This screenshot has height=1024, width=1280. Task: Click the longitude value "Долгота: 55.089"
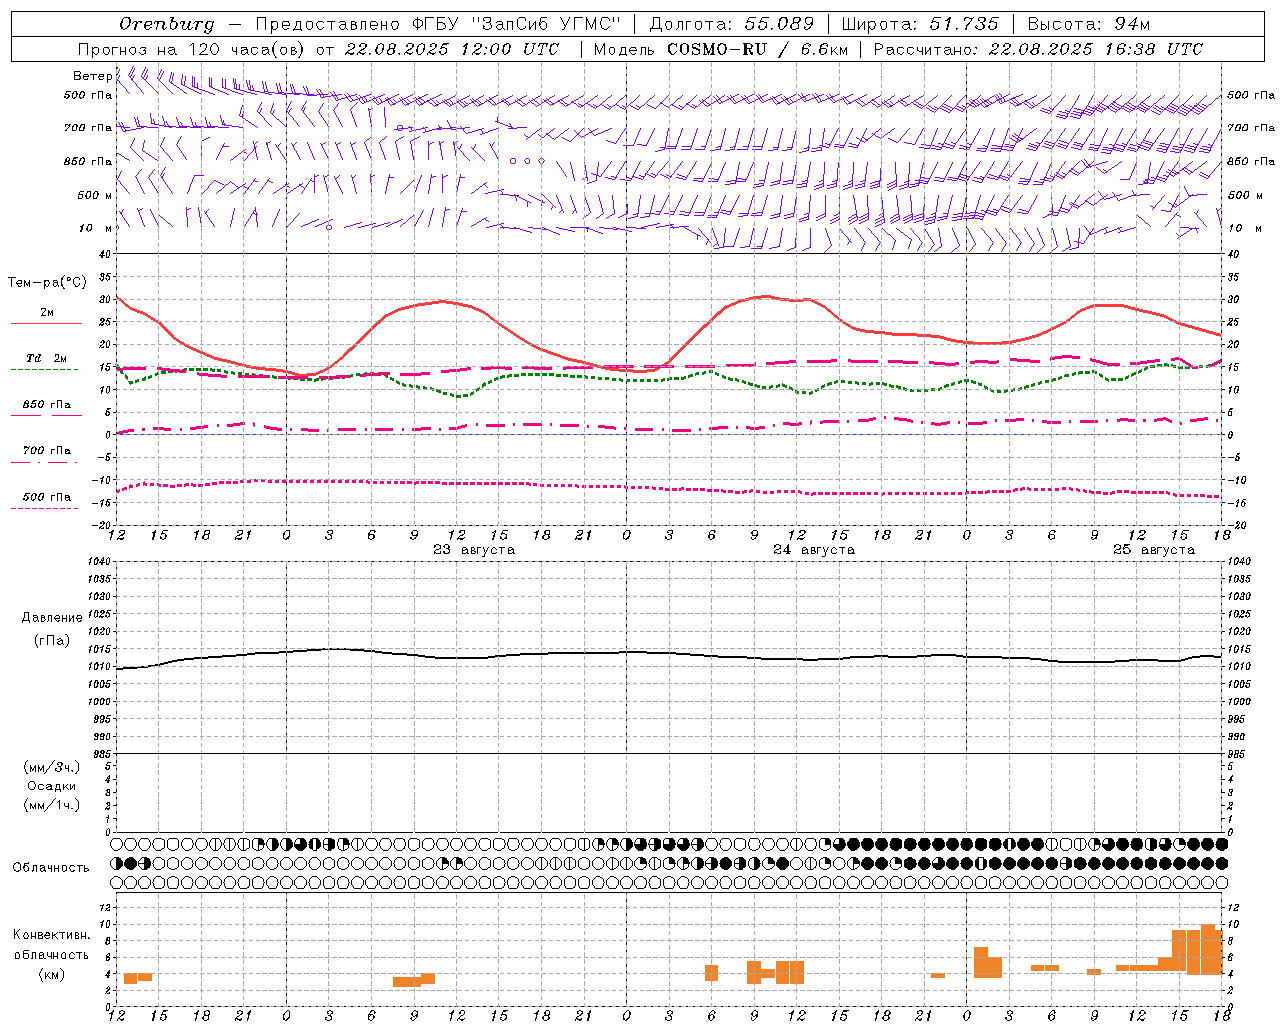pyautogui.click(x=732, y=24)
